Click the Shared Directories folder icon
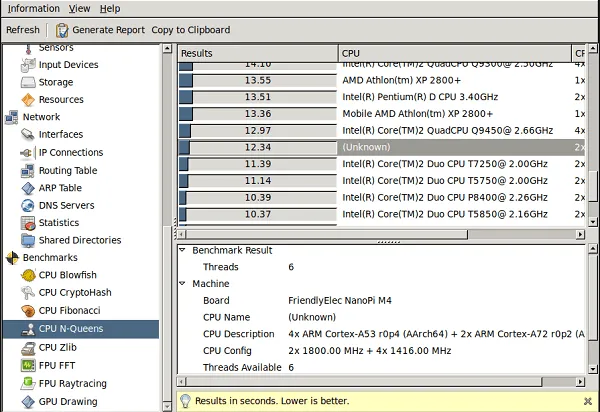Screen dimensions: 600x412 28,240
